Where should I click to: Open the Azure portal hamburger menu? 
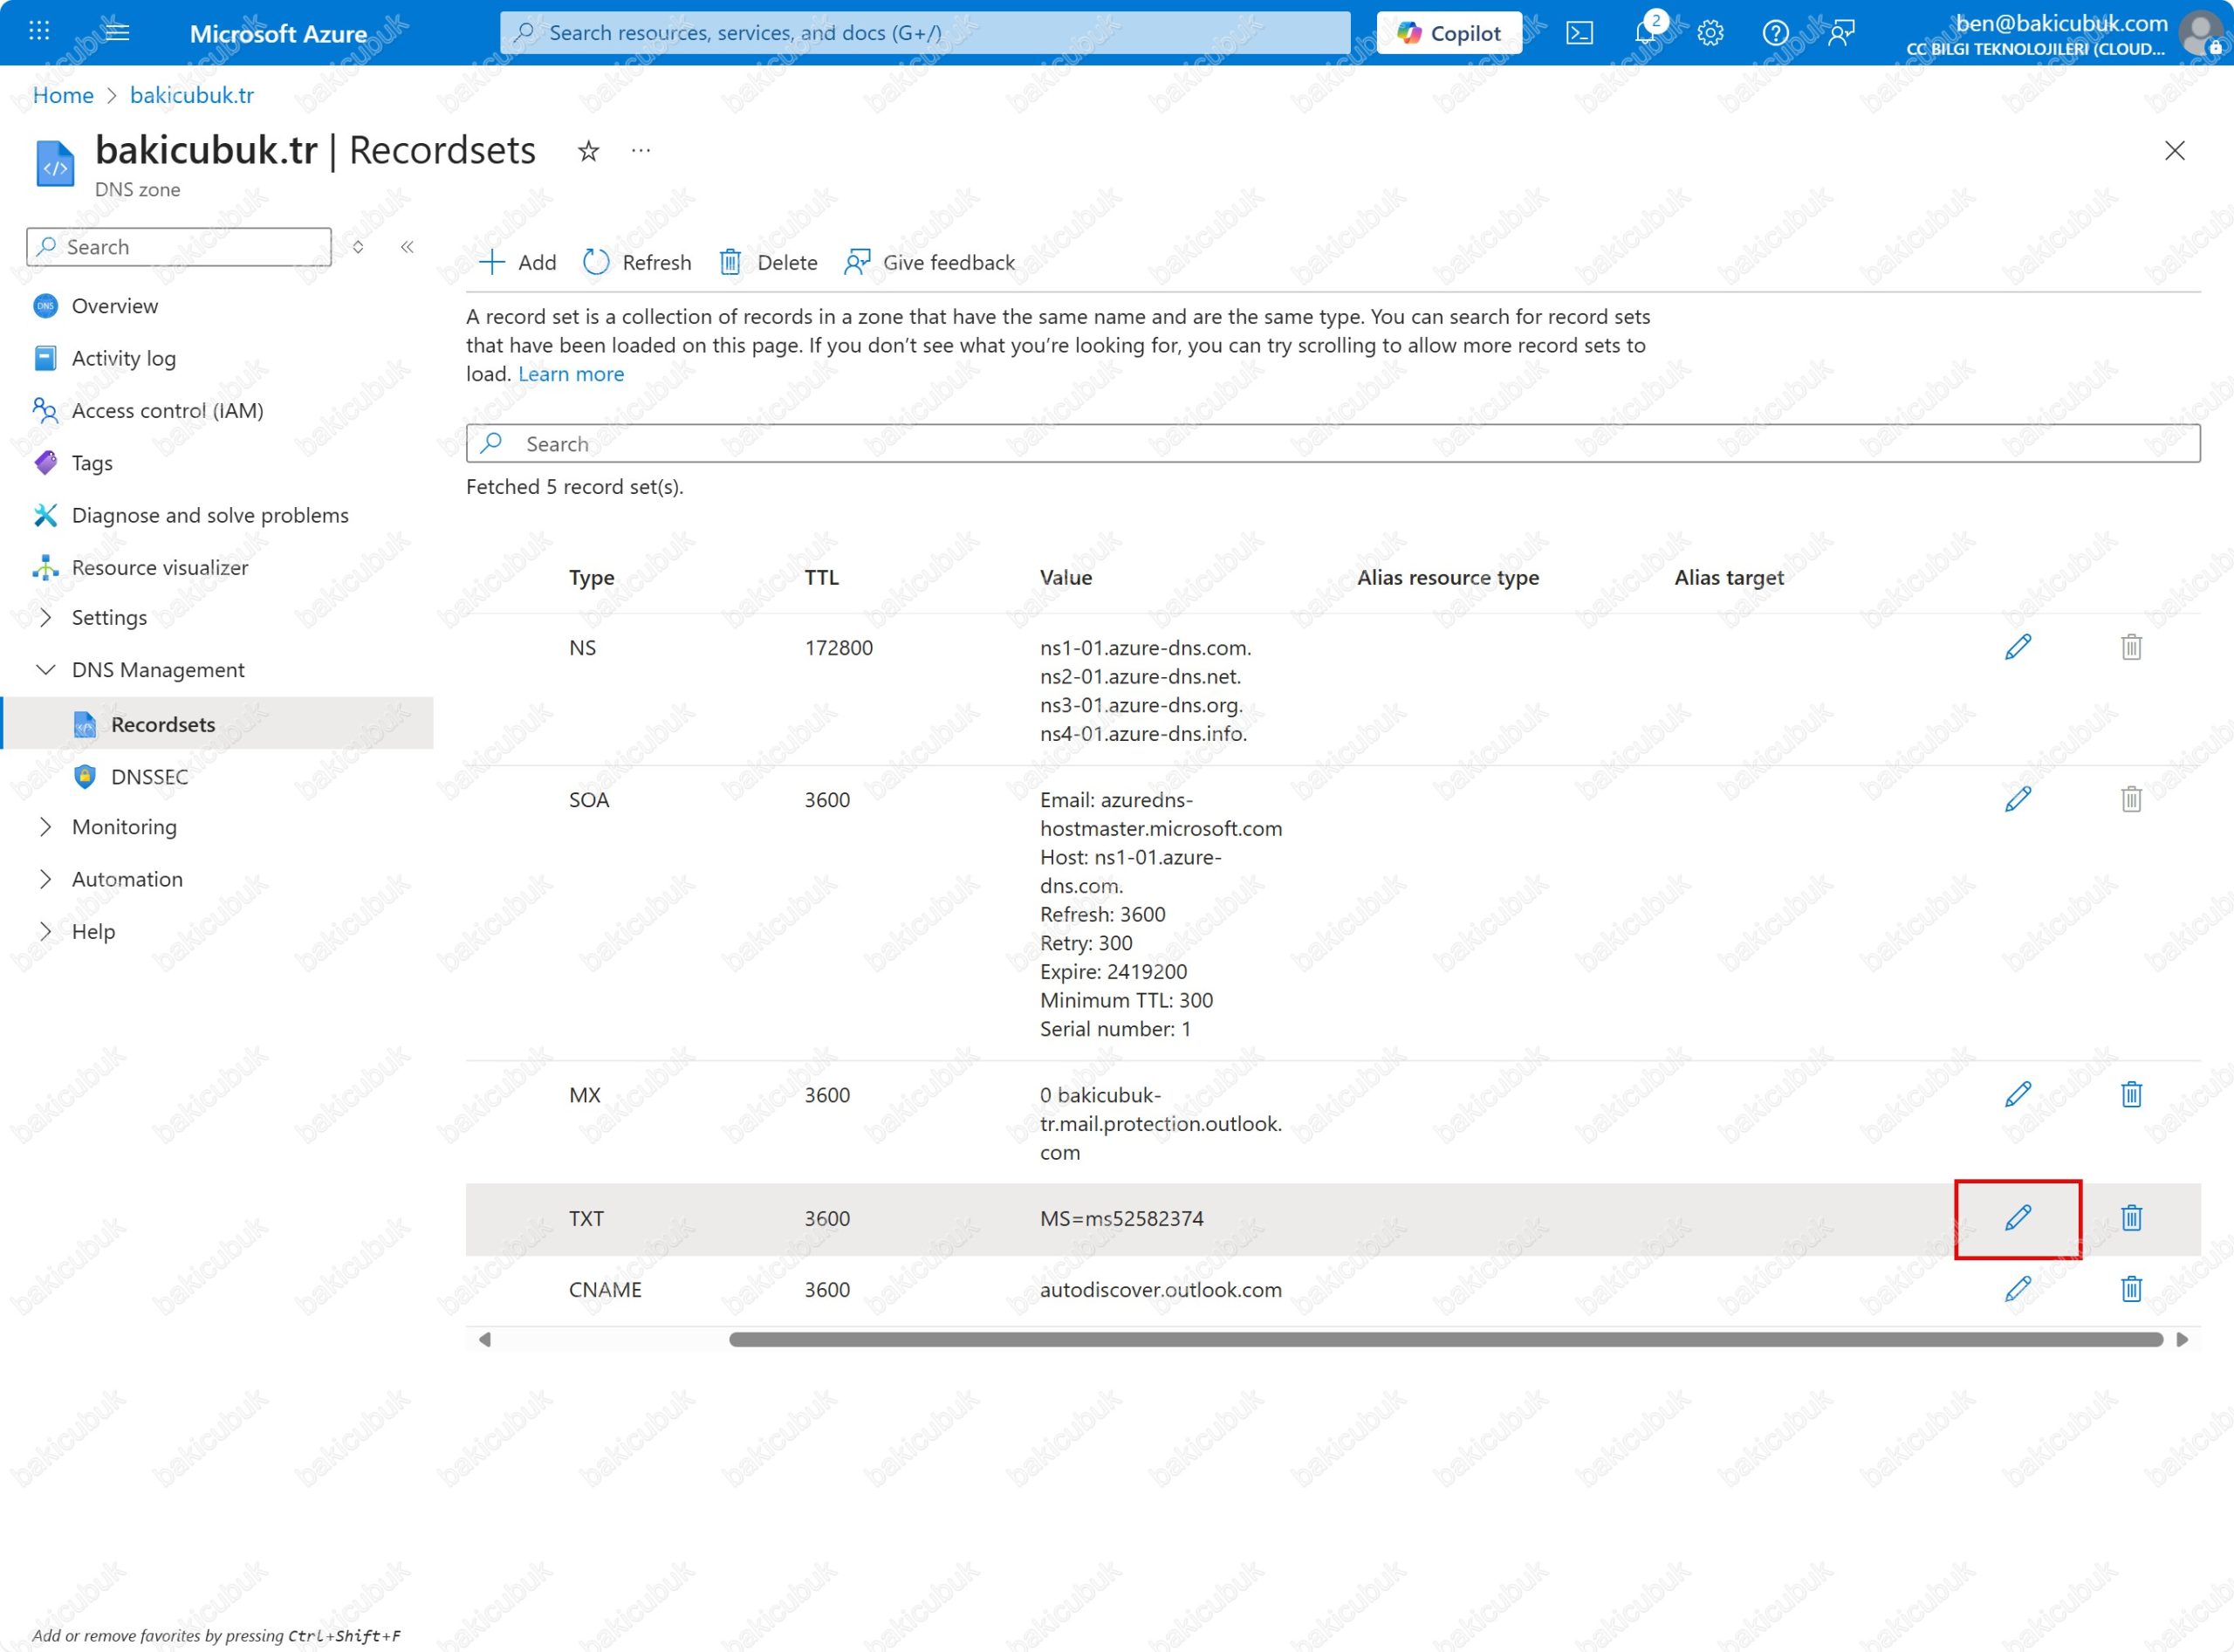click(117, 31)
